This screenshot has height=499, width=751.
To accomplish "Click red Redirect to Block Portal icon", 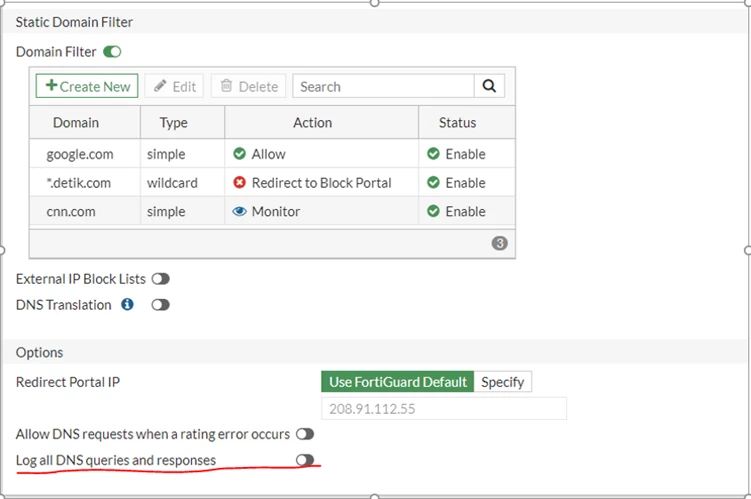I will tap(239, 182).
